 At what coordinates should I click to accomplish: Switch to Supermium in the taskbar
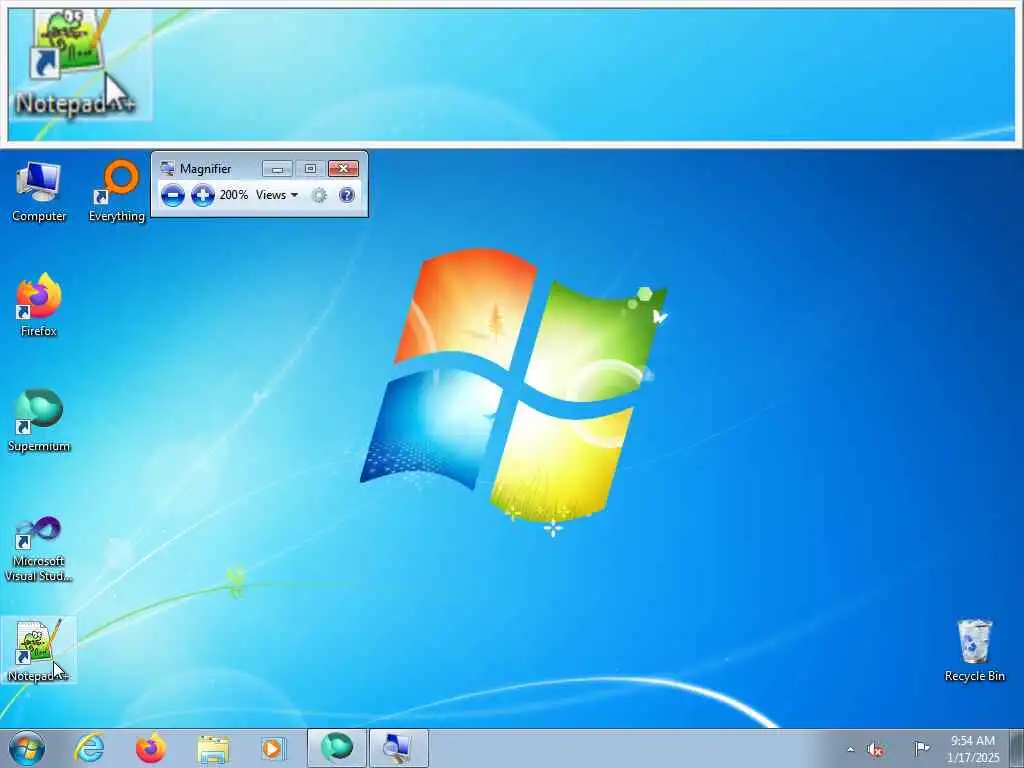click(337, 748)
